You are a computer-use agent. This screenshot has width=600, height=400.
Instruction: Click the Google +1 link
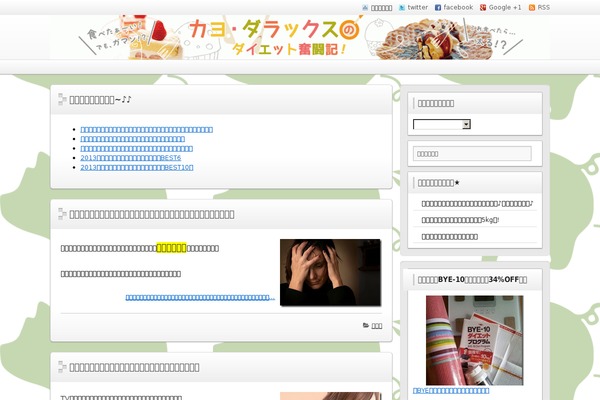point(505,7)
